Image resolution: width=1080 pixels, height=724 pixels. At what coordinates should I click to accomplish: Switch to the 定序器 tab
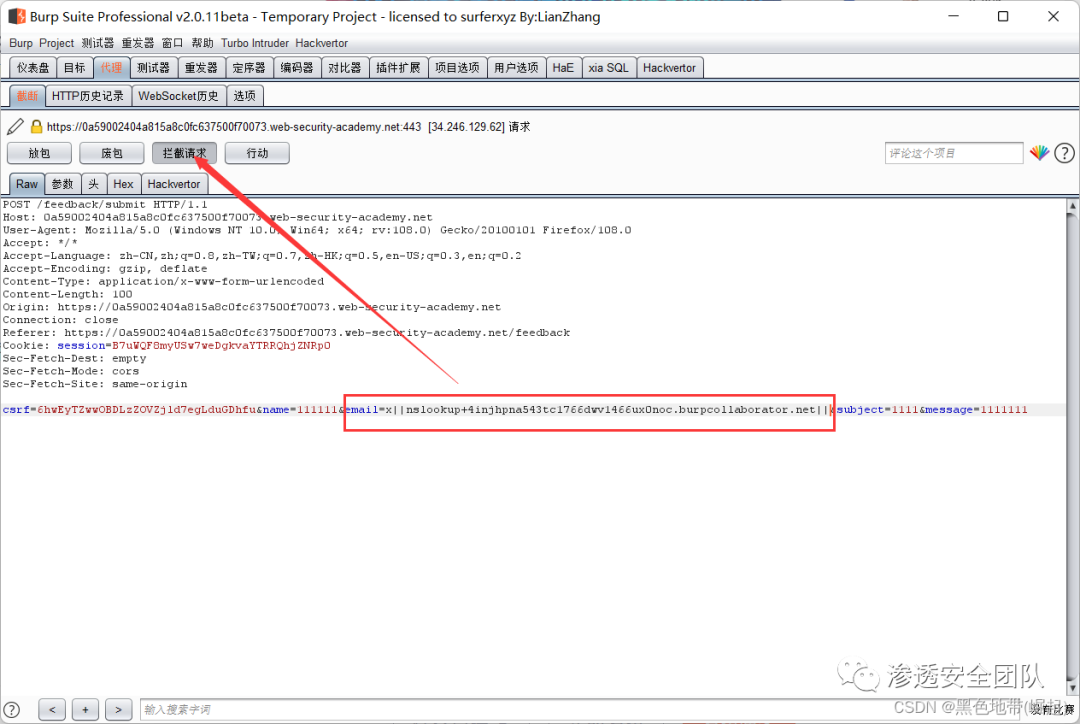click(x=249, y=68)
